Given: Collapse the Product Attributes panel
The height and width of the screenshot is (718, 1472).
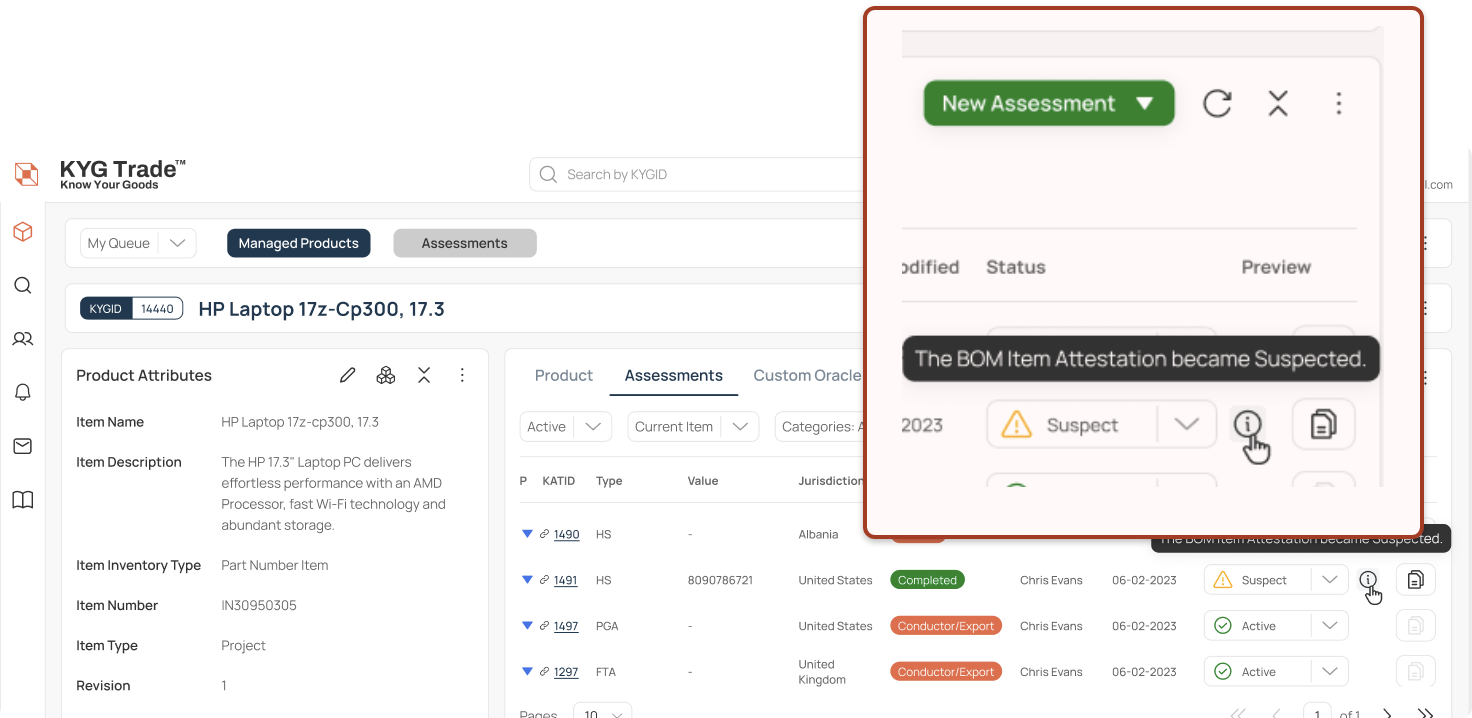Looking at the screenshot, I should (424, 375).
